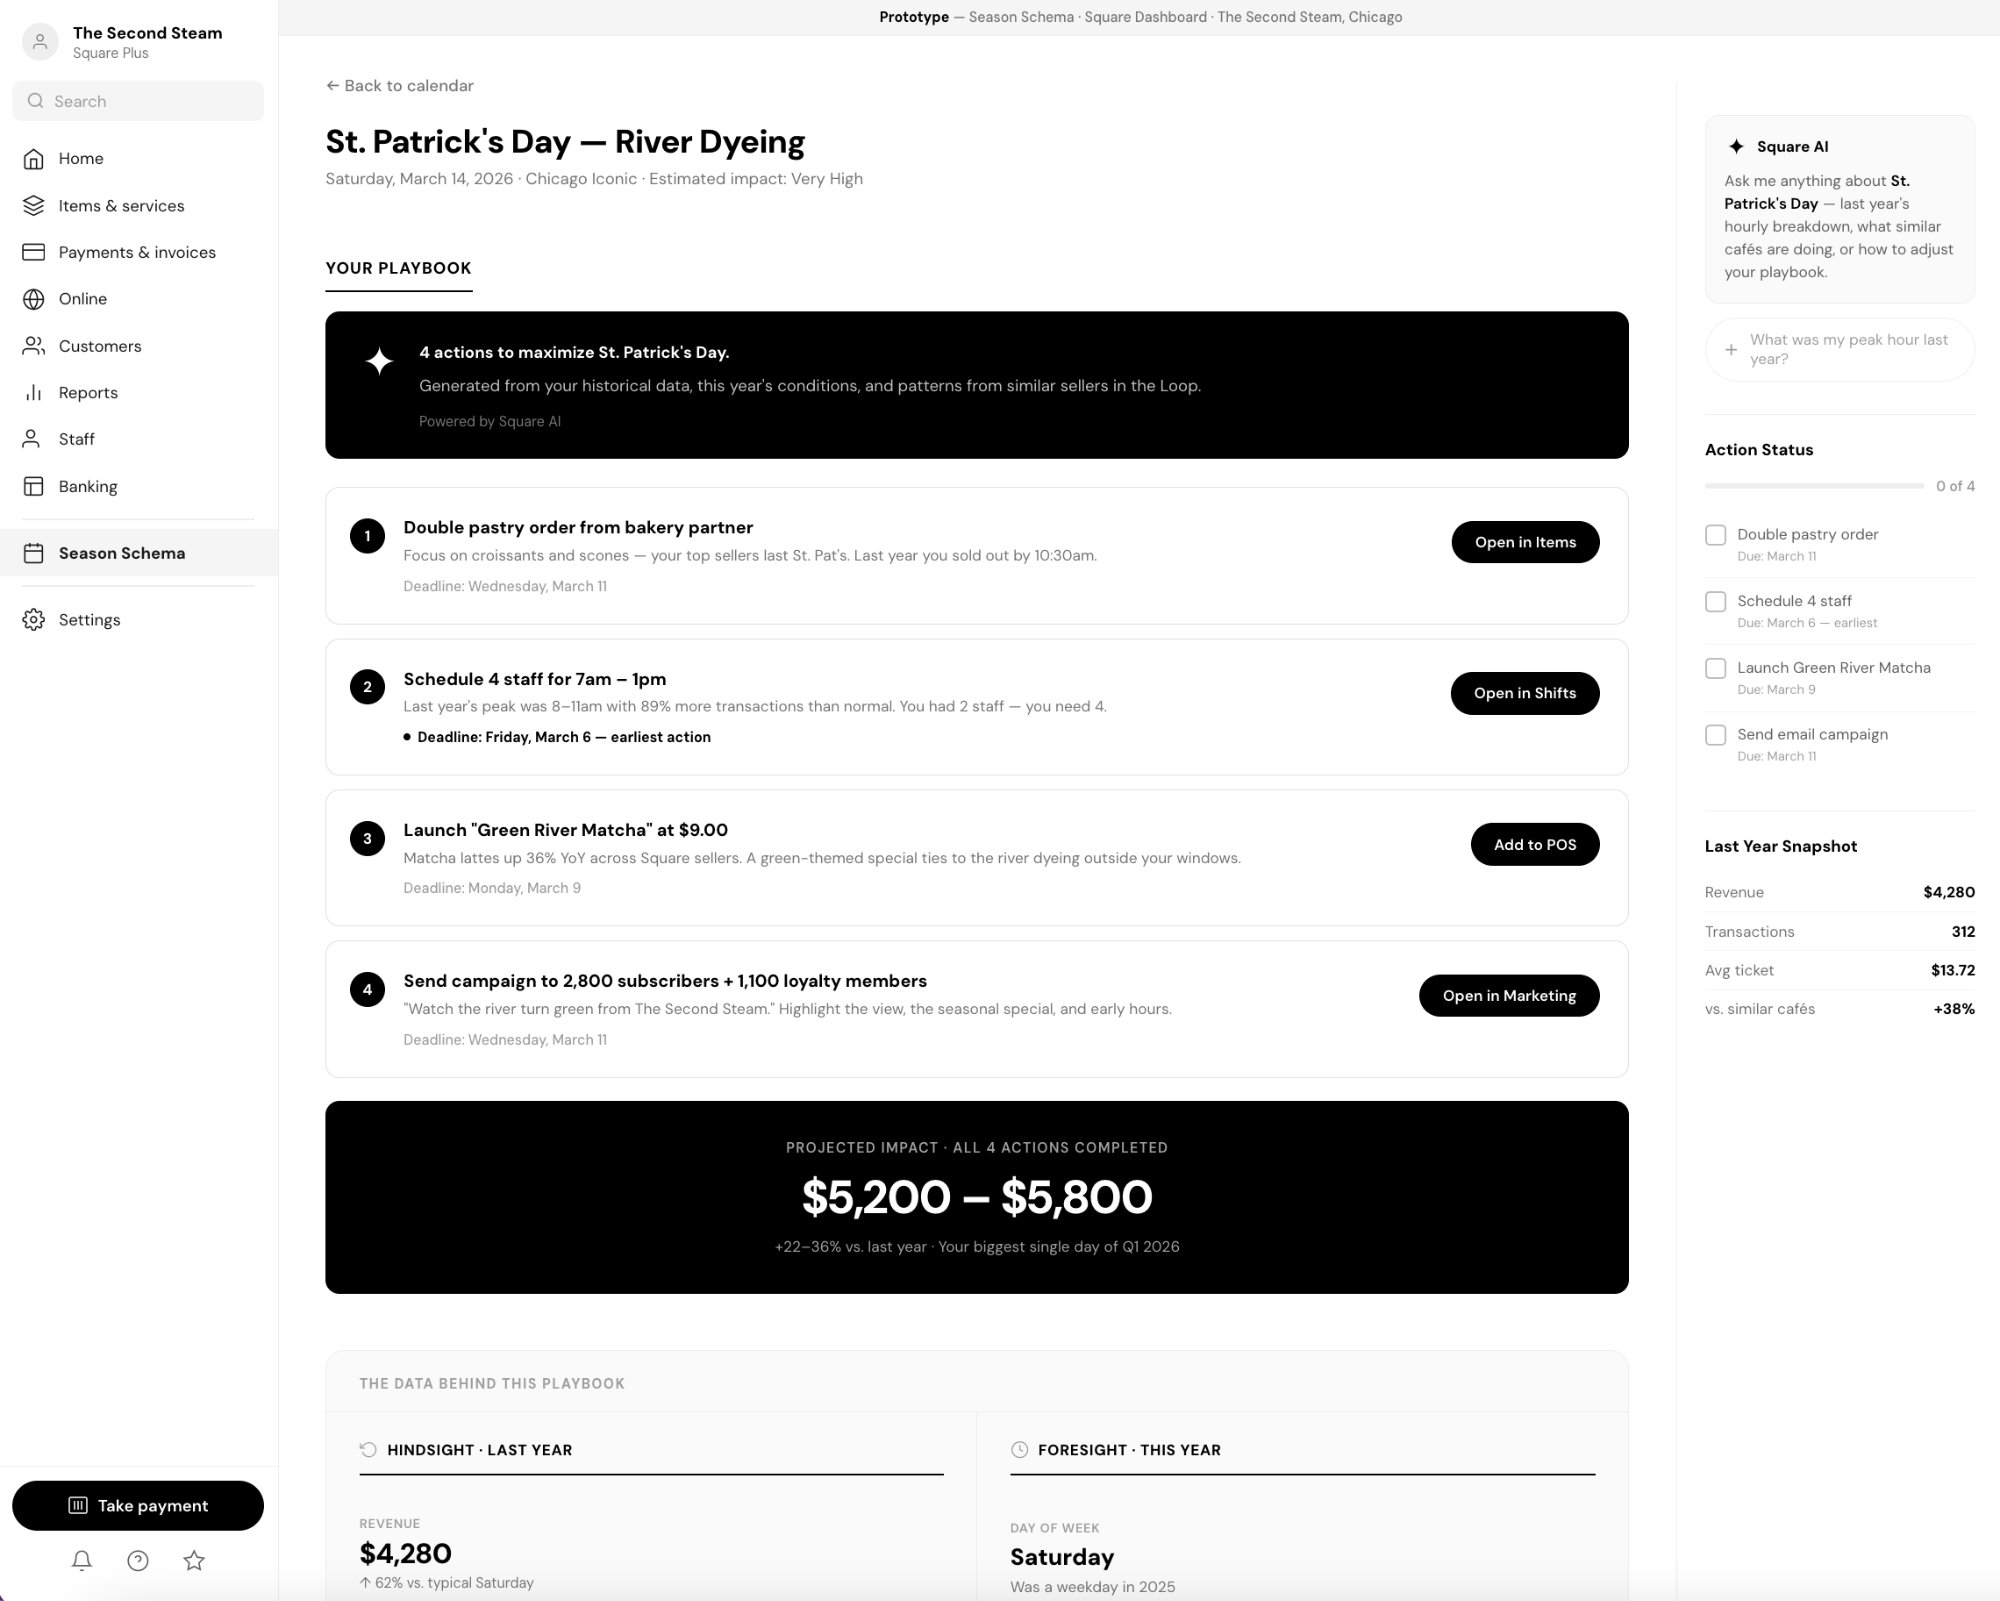Click the Action Status progress bar
This screenshot has height=1601, width=2000.
(x=1814, y=486)
